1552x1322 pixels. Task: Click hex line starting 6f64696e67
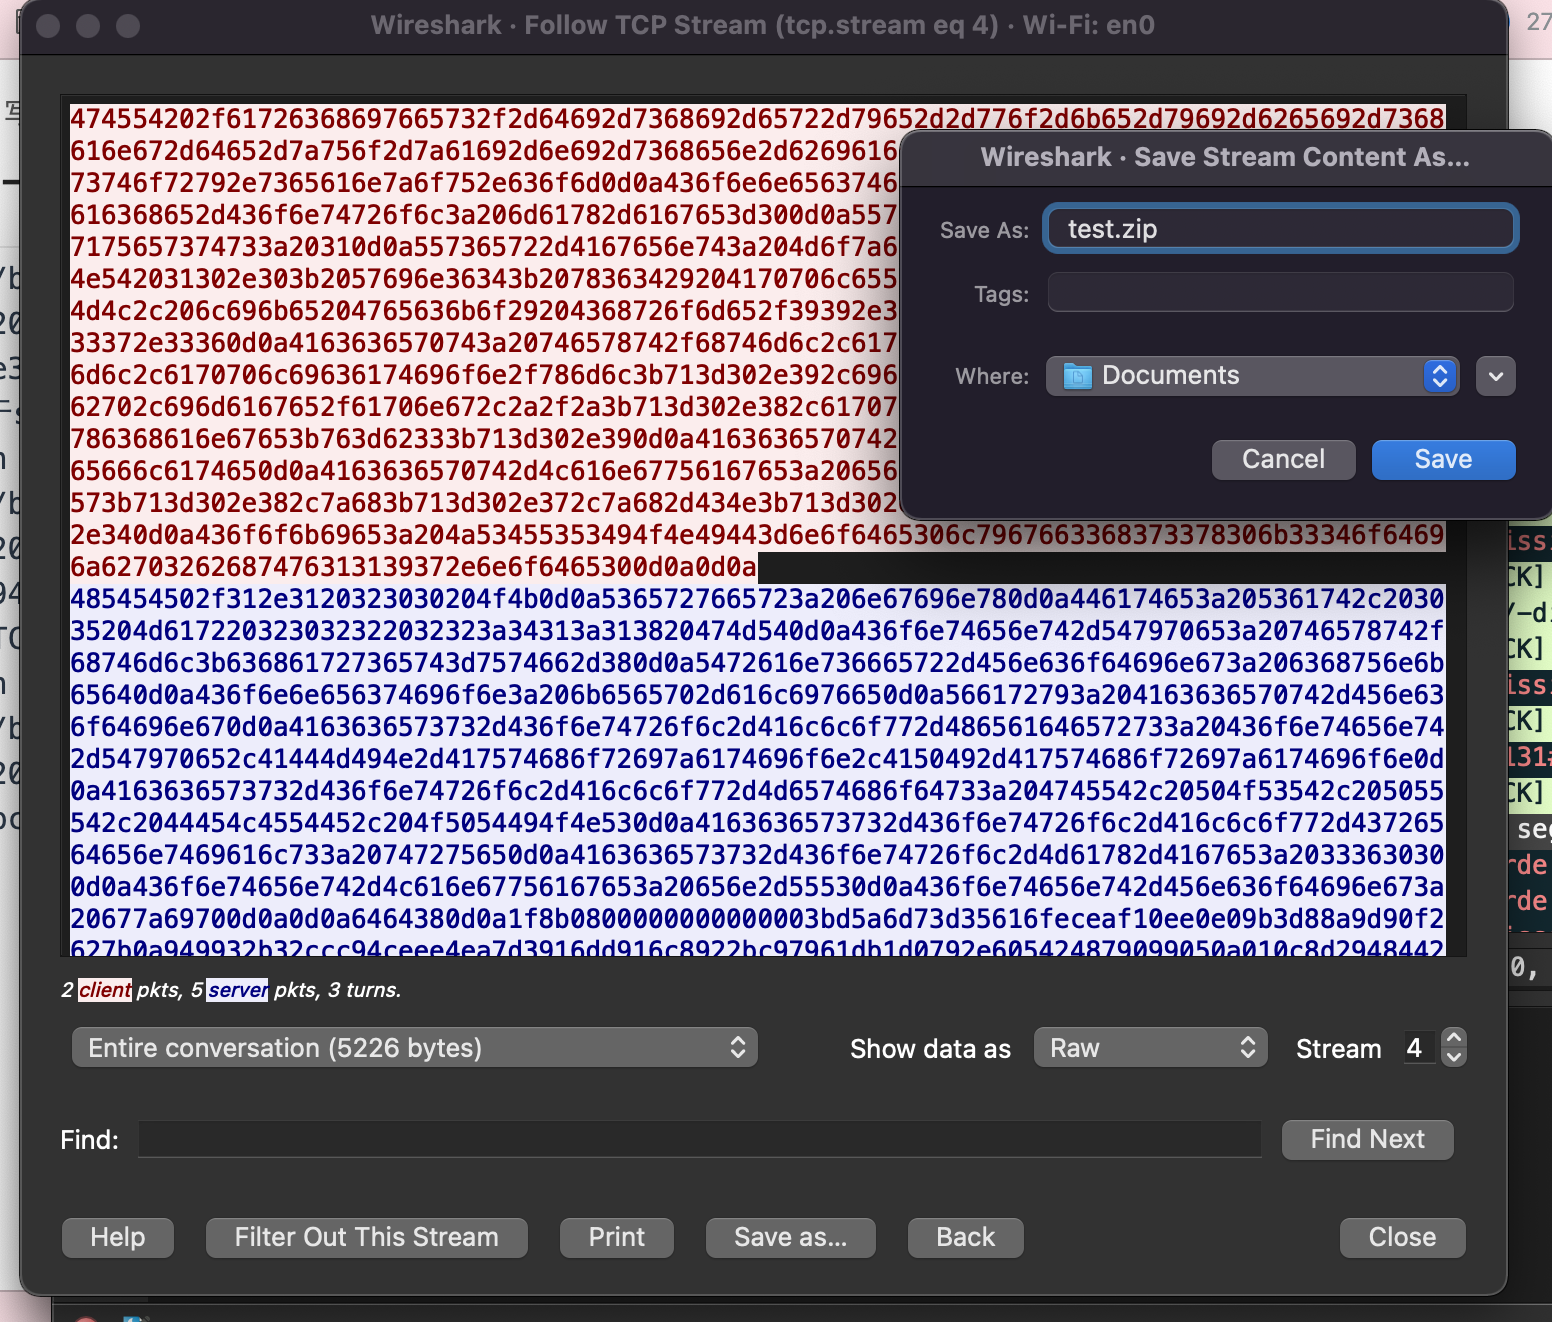[757, 727]
